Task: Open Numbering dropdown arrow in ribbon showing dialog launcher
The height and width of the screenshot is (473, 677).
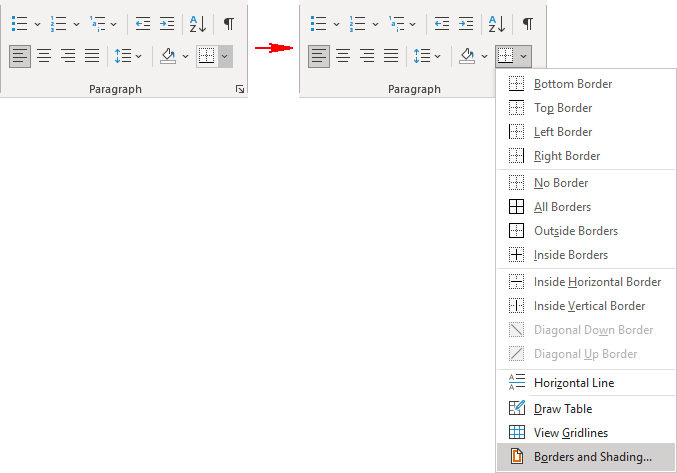Action: [76, 24]
